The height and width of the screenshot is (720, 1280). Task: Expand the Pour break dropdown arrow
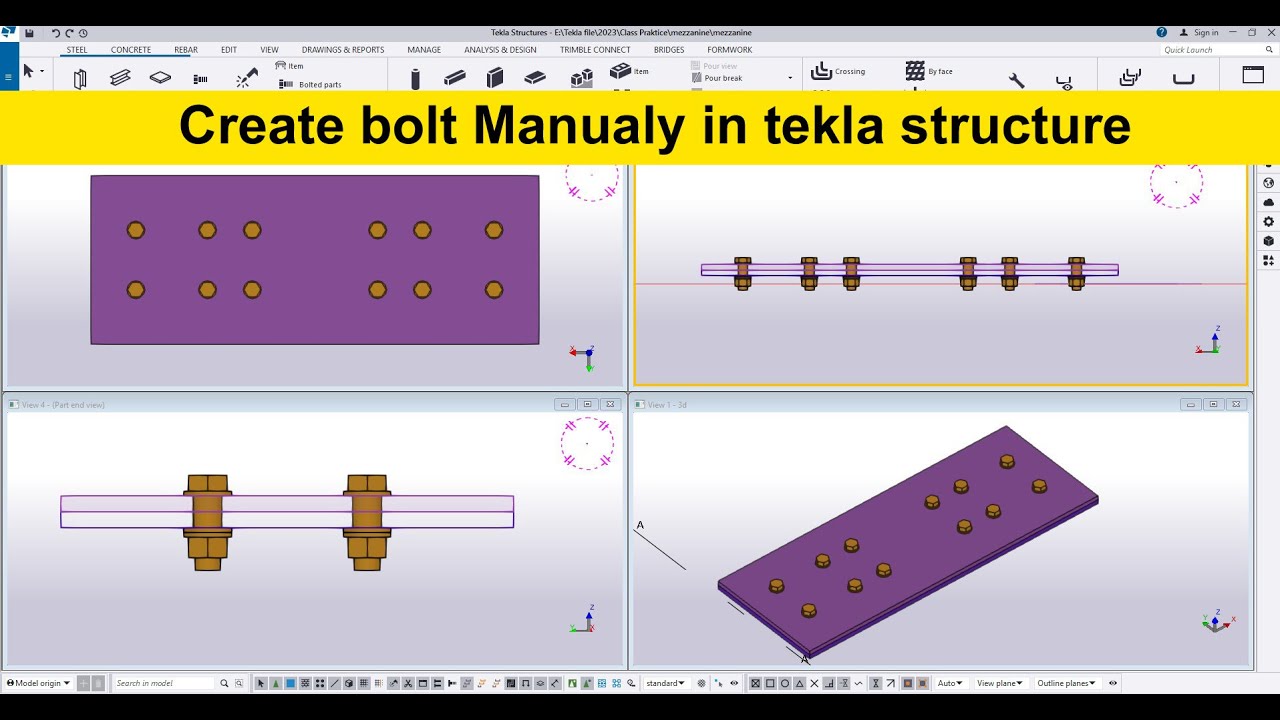click(790, 78)
